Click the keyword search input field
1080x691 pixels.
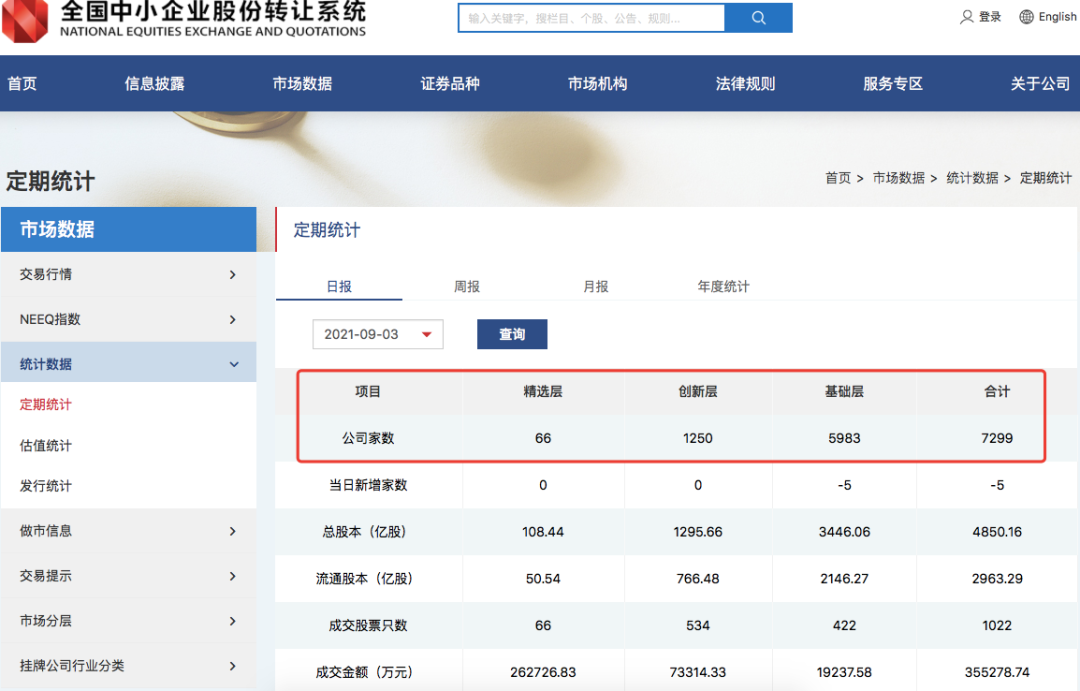(590, 18)
